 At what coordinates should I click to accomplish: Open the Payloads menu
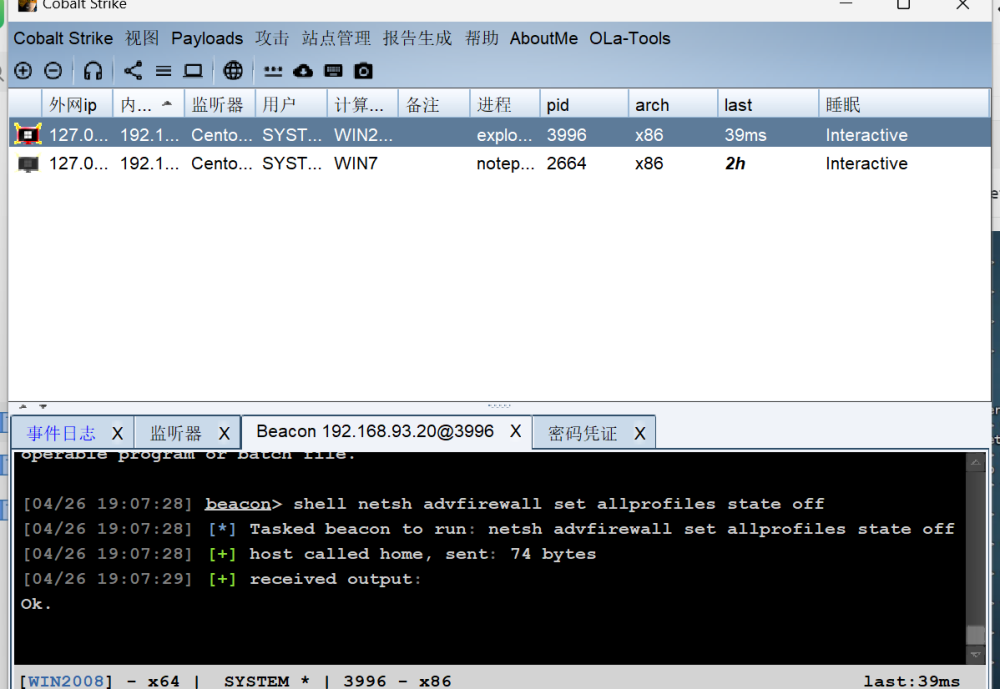point(207,39)
